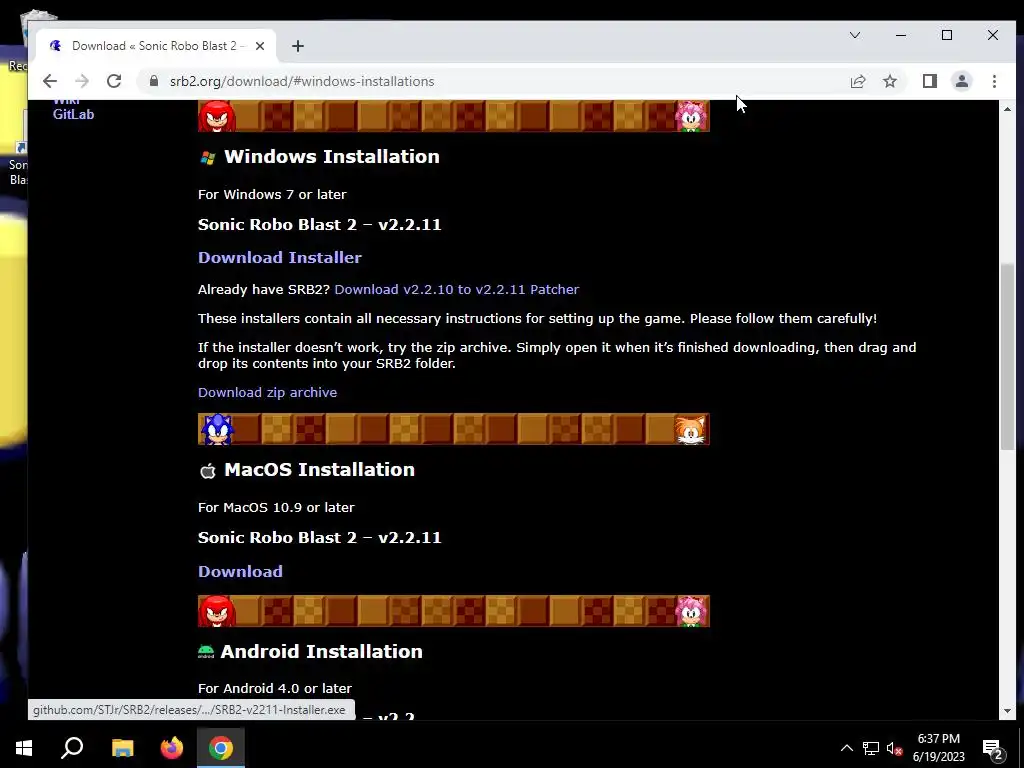The image size is (1024, 768).
Task: Click the muted volume tray icon
Action: [x=894, y=748]
